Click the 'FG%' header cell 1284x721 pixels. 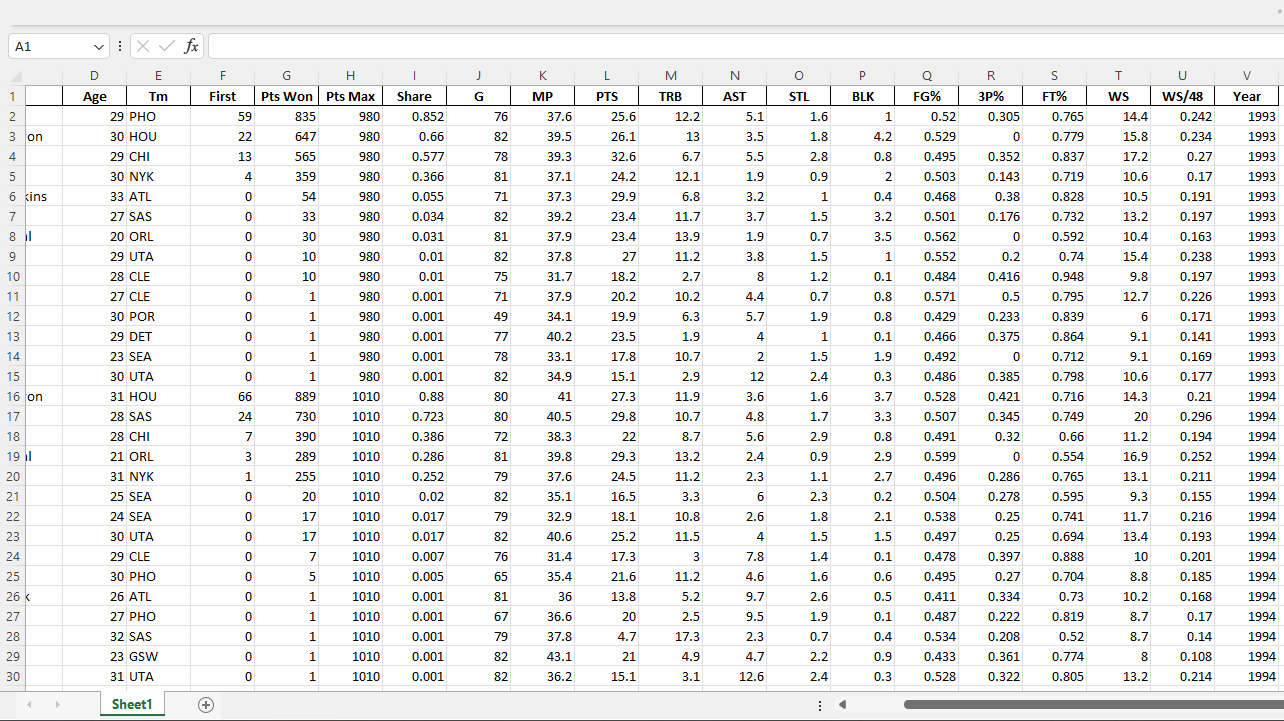[926, 96]
